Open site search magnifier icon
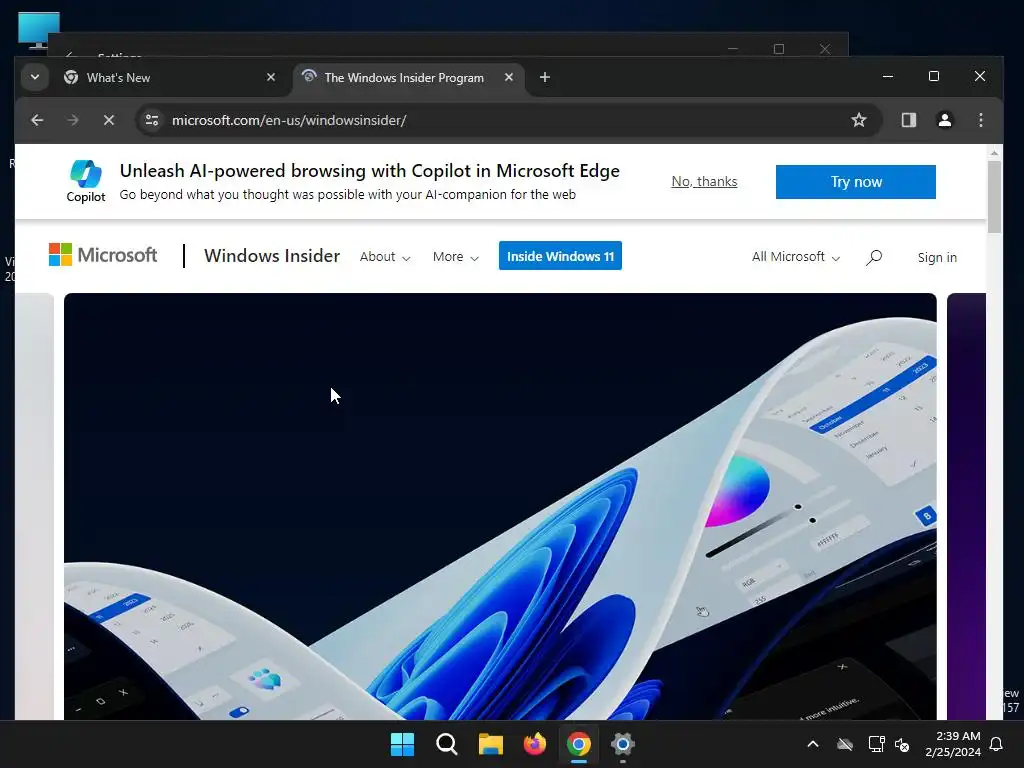 [874, 257]
